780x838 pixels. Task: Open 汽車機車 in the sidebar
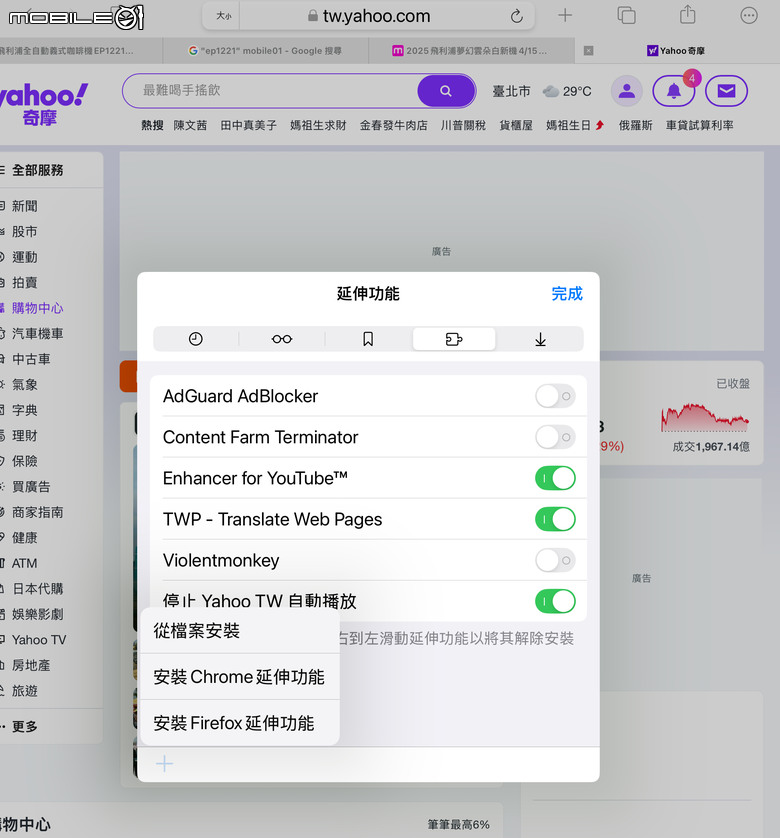click(37, 333)
